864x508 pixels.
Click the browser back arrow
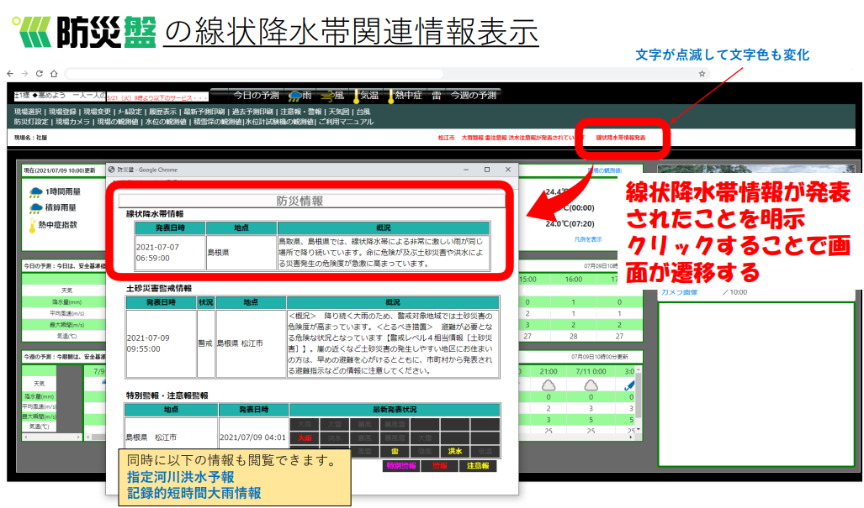coord(10,73)
